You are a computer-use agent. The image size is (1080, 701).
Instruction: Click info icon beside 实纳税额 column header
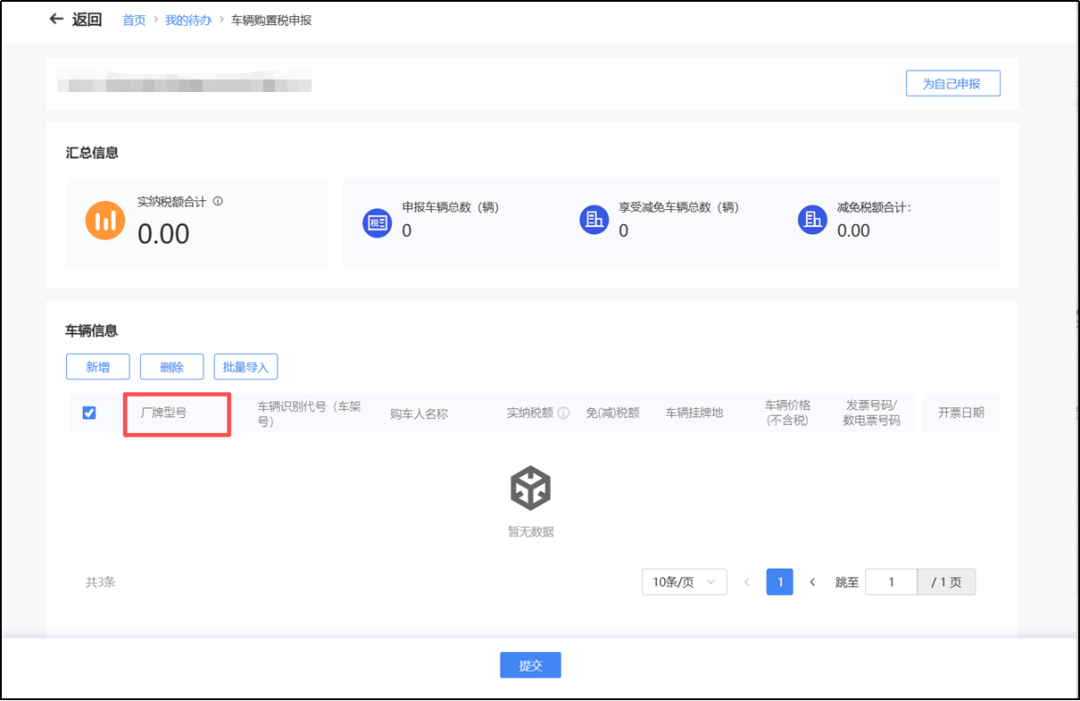pyautogui.click(x=563, y=413)
